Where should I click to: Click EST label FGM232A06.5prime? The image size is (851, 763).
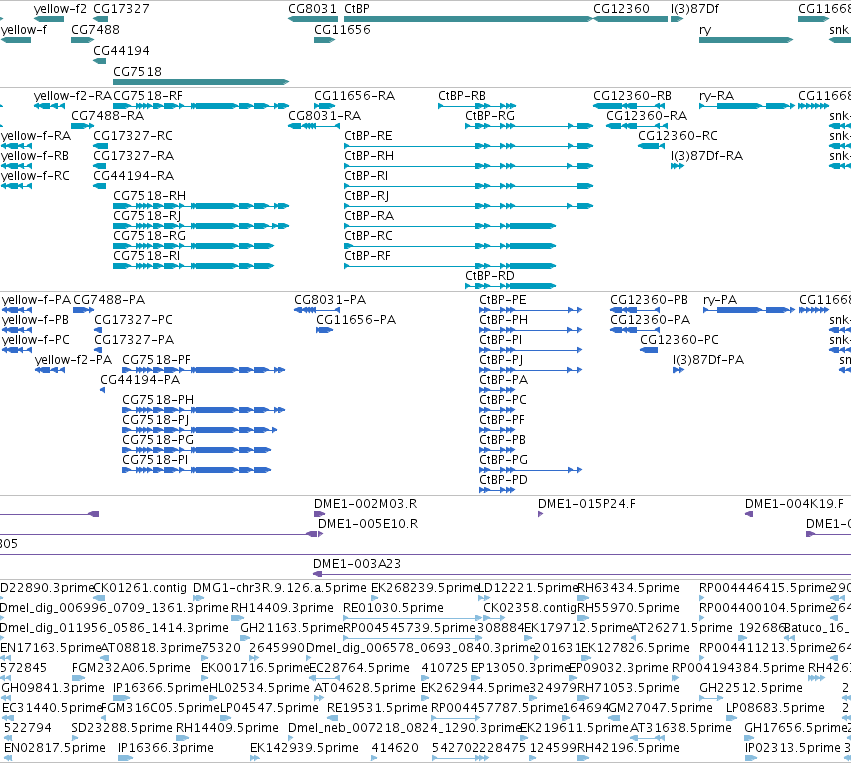click(x=131, y=667)
